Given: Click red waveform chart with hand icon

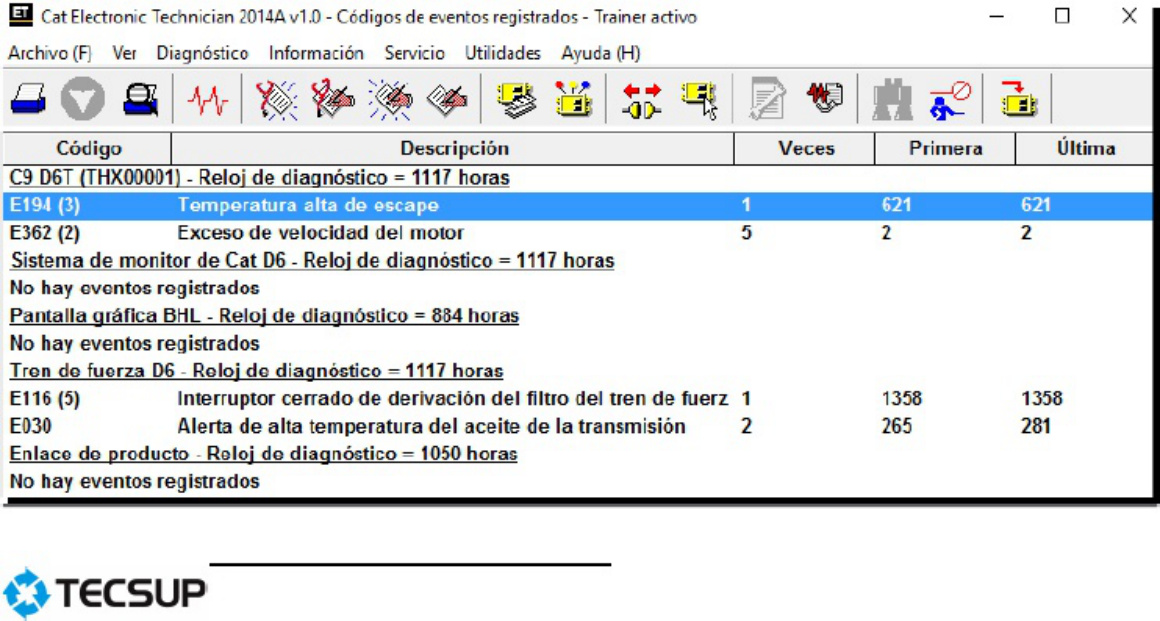Looking at the screenshot, I should pos(823,98).
